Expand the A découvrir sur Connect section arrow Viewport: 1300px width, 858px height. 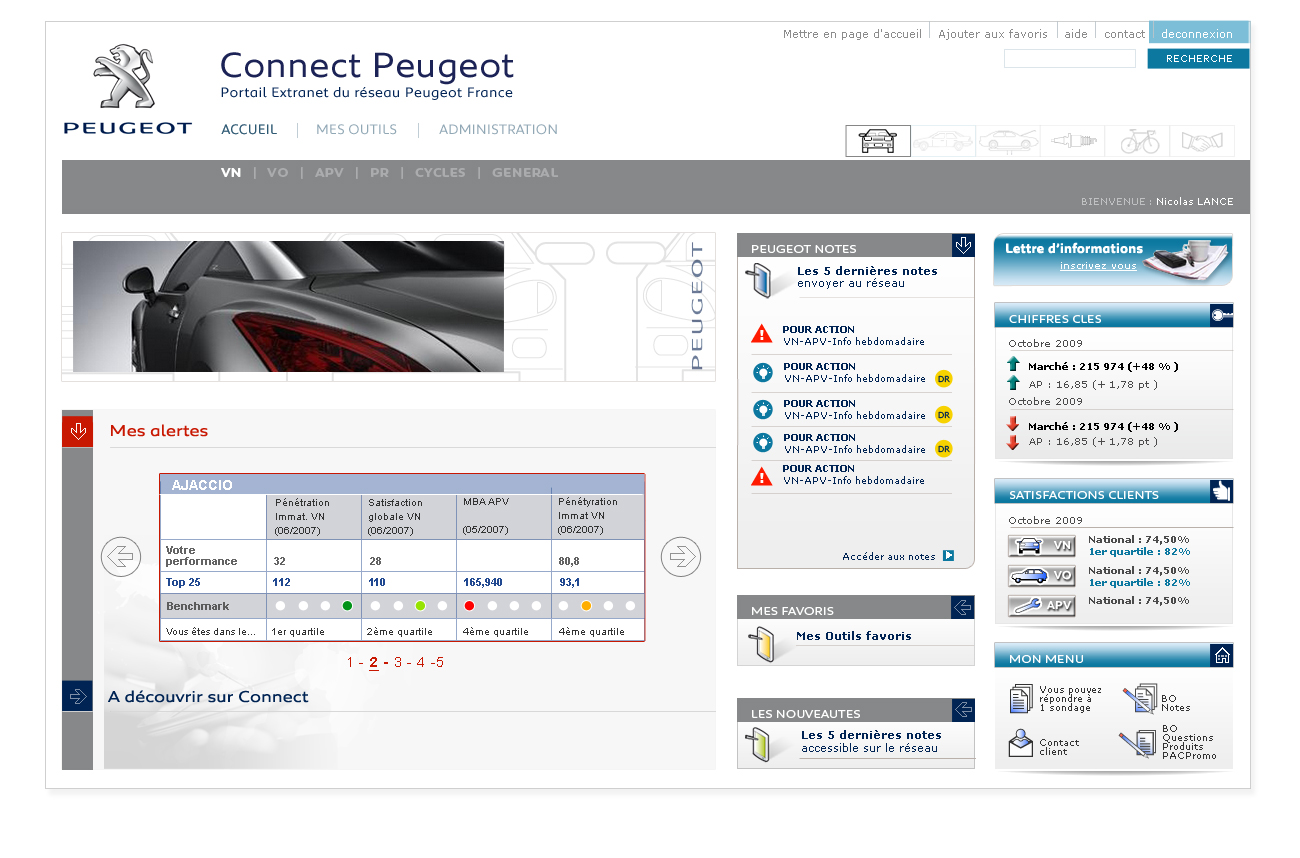pyautogui.click(x=77, y=696)
